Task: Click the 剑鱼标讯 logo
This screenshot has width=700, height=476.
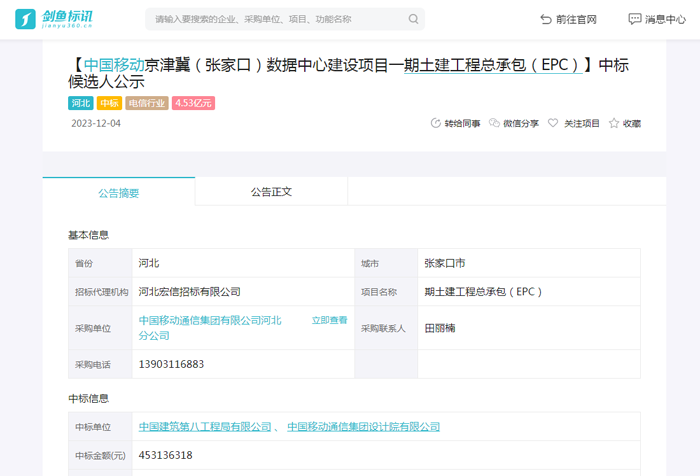Action: pos(54,19)
